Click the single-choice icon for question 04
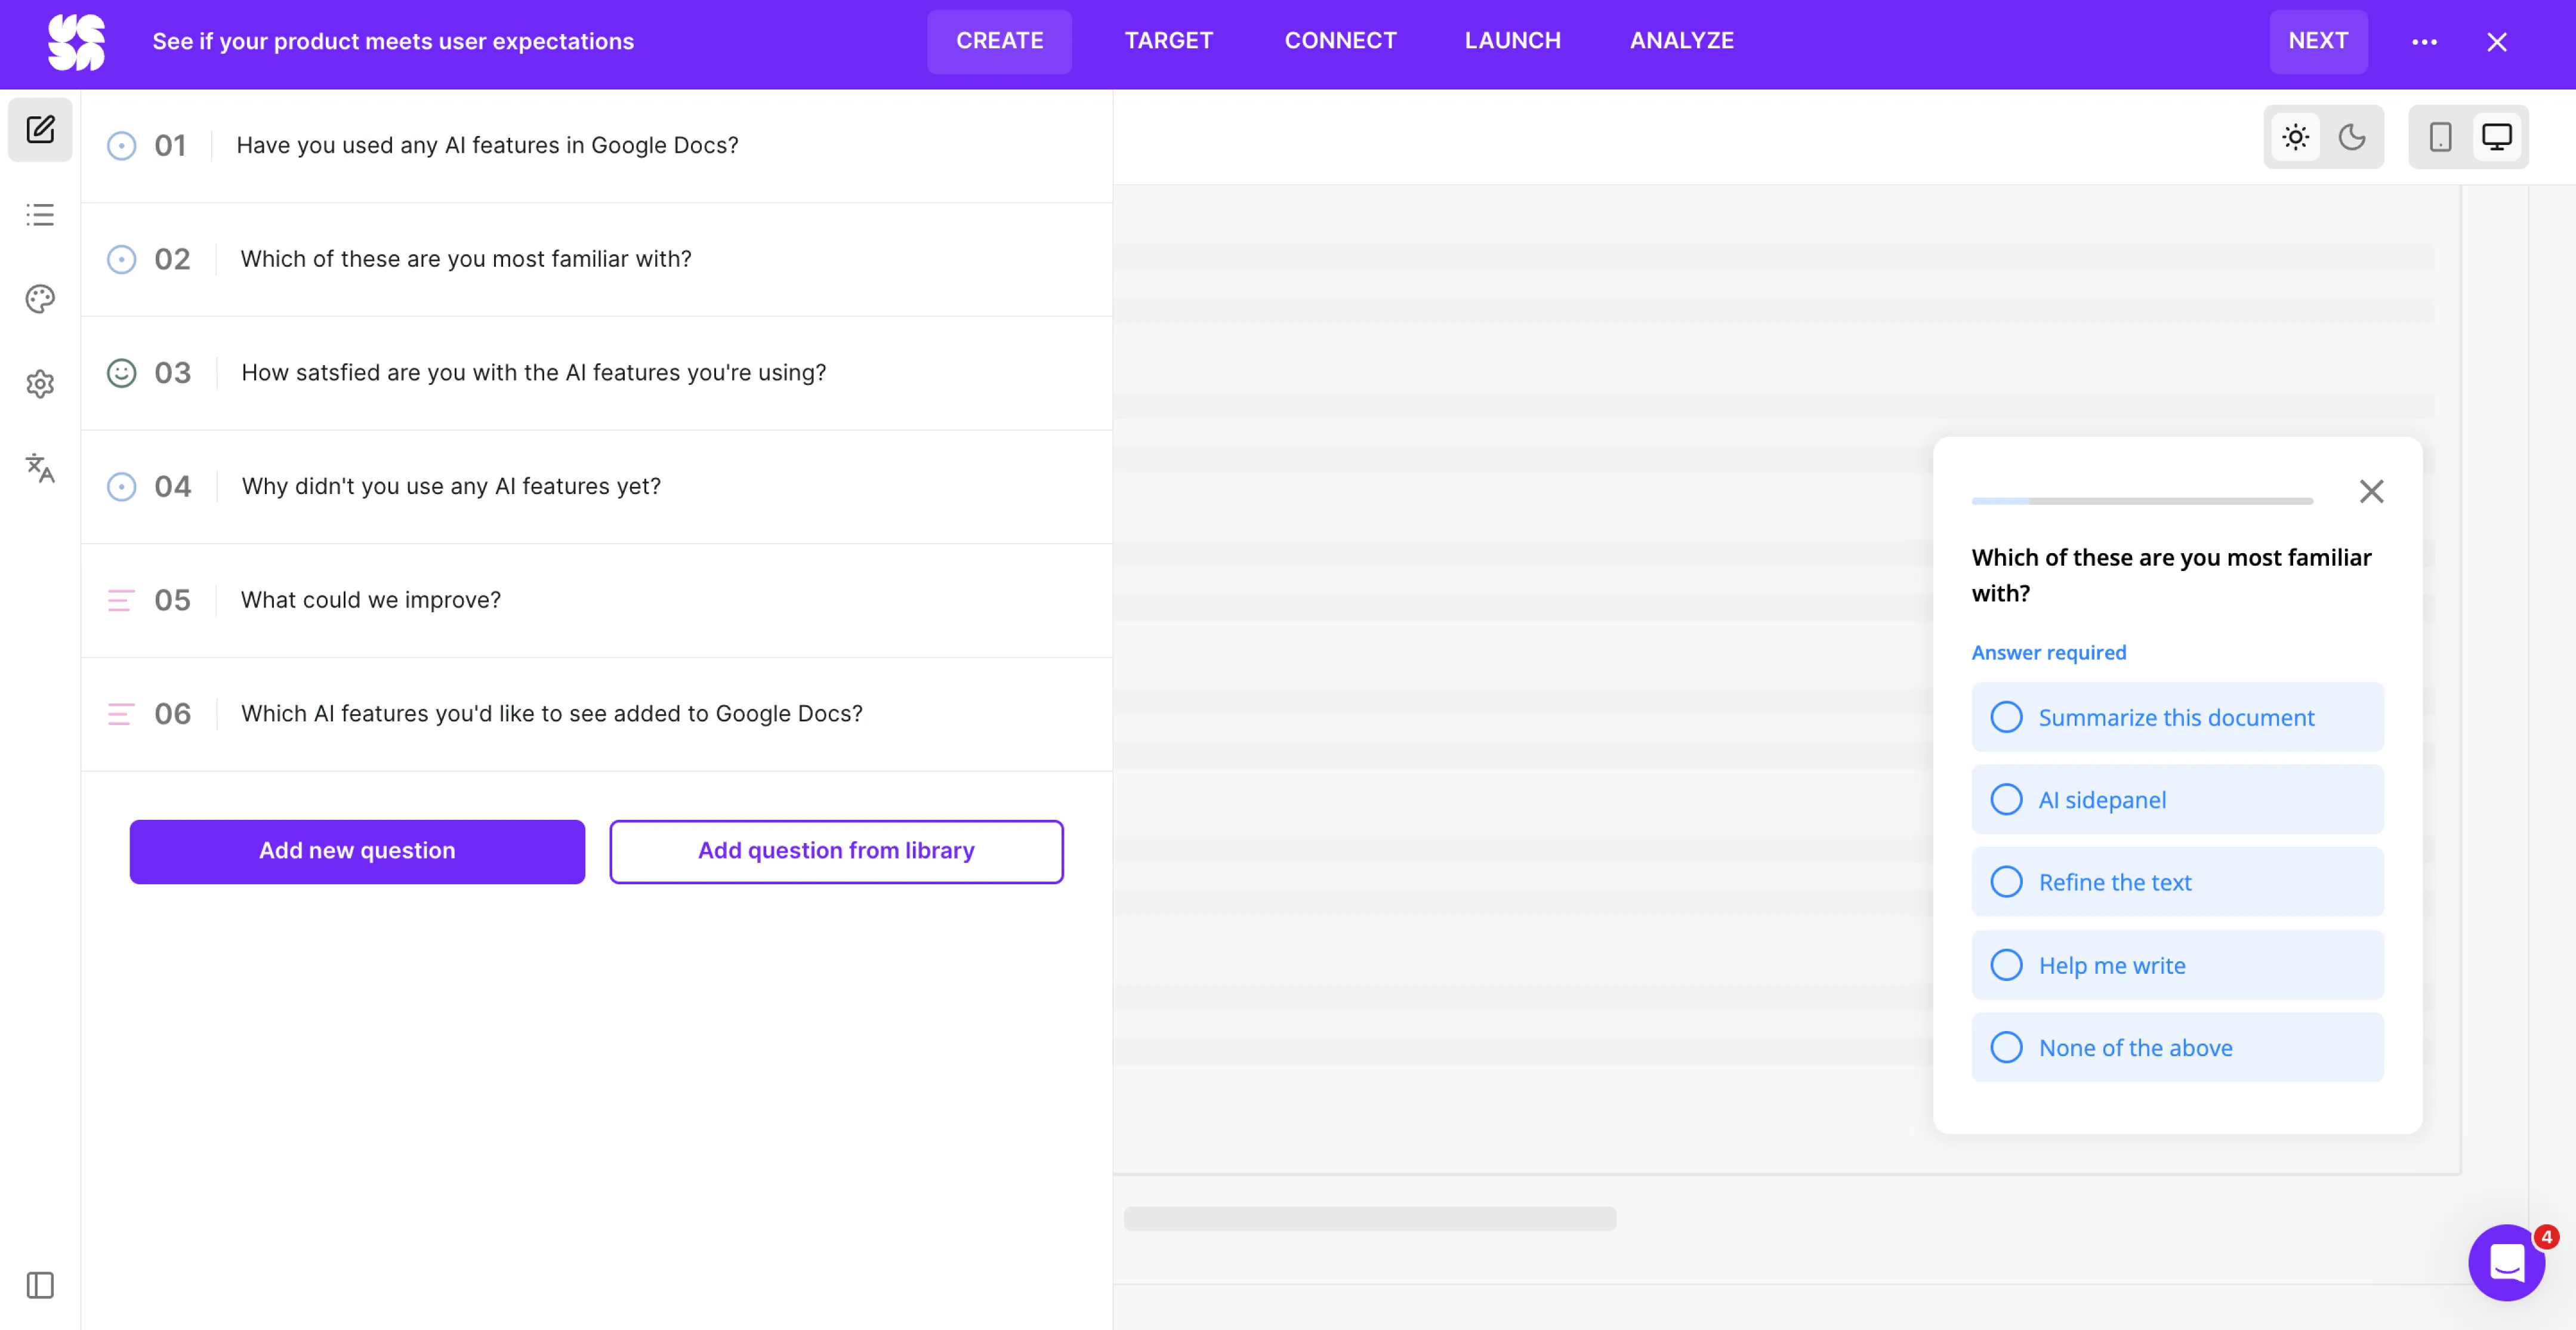This screenshot has width=2576, height=1330. 121,487
